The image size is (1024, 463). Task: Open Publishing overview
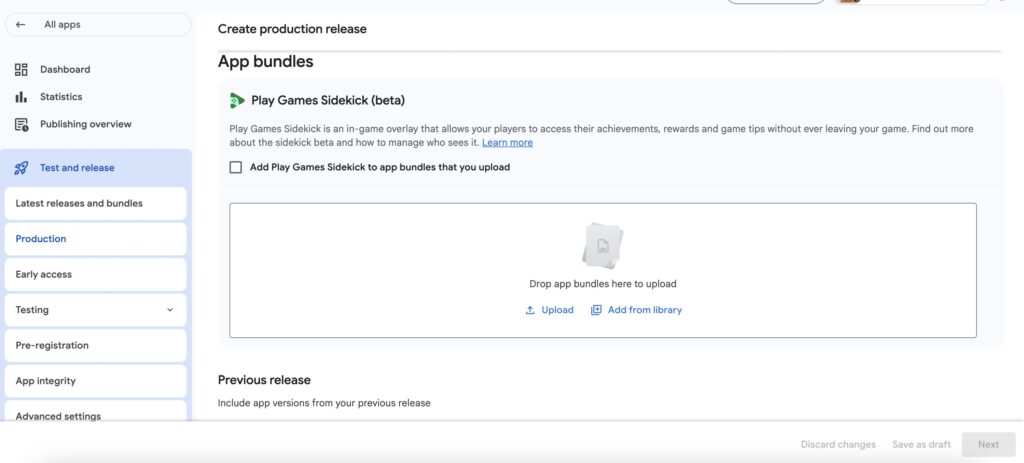click(x=86, y=124)
